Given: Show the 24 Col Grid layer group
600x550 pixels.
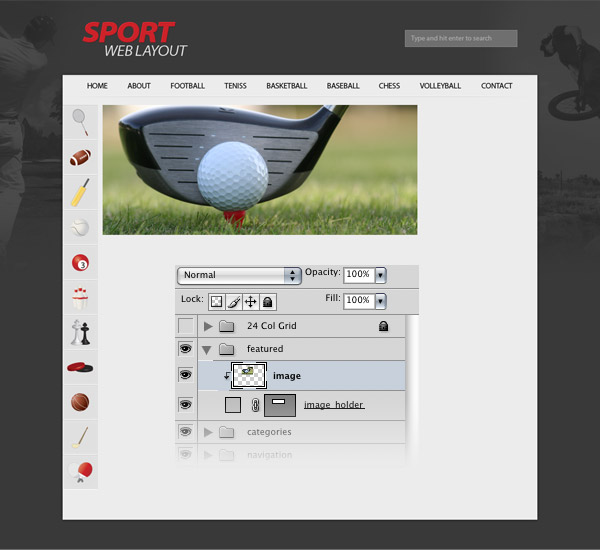Looking at the screenshot, I should [x=186, y=326].
